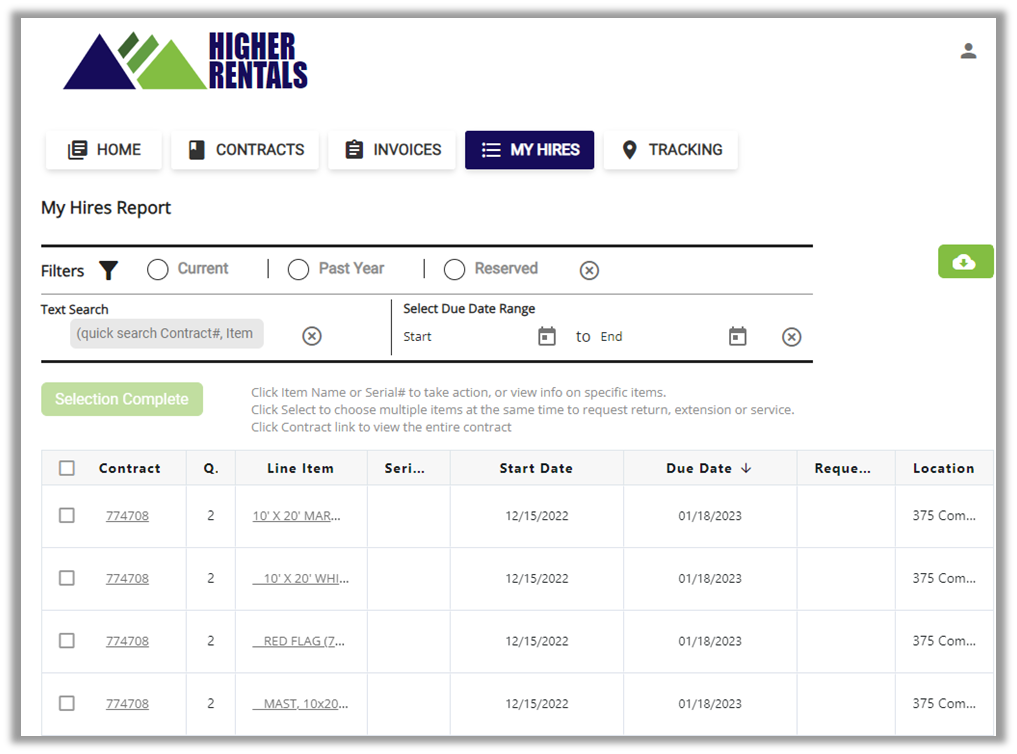Open the Start date calendar picker
The height and width of the screenshot is (754, 1017).
[547, 336]
